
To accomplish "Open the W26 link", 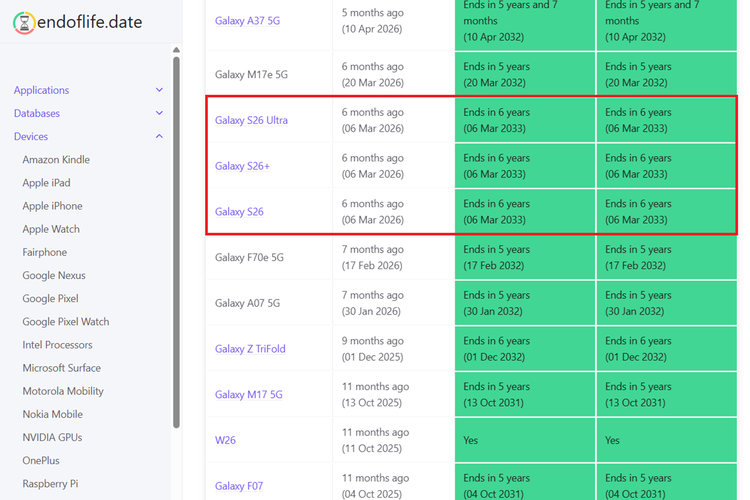I will click(x=225, y=440).
